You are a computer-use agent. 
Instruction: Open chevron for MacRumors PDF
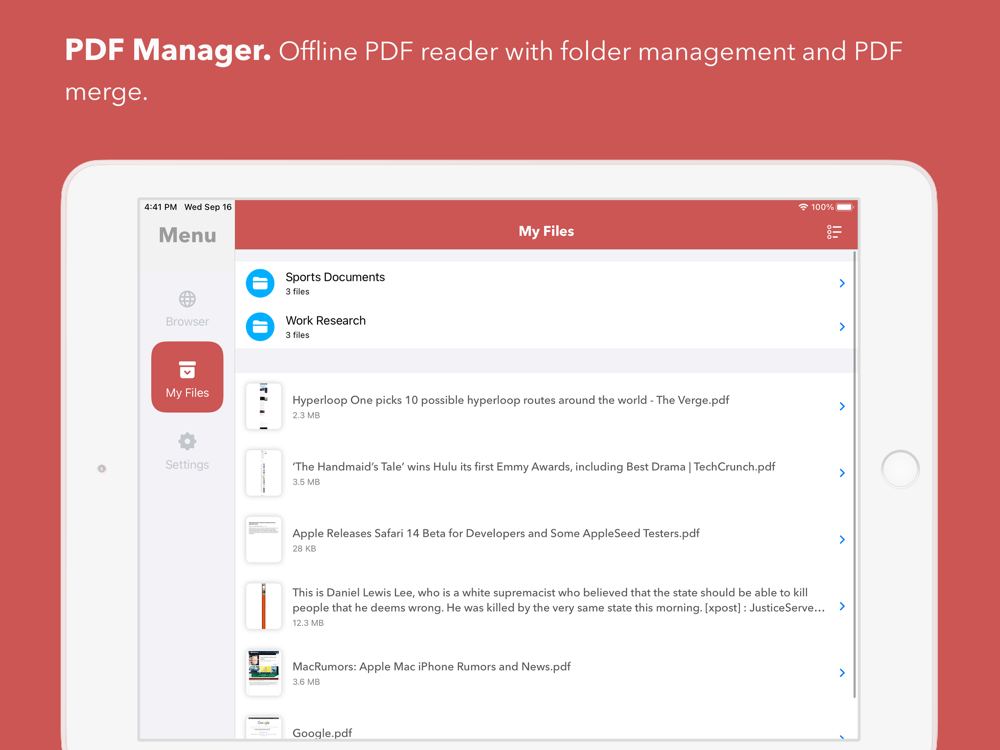pos(842,673)
